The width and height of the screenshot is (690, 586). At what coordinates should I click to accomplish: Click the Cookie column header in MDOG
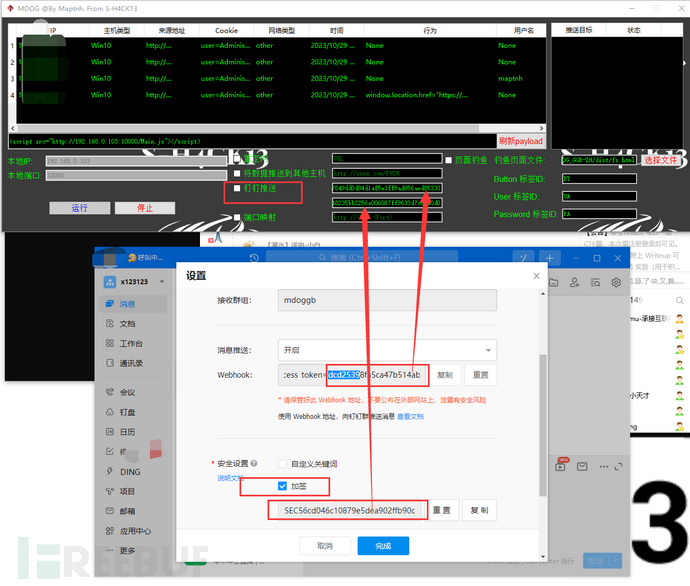[x=227, y=30]
